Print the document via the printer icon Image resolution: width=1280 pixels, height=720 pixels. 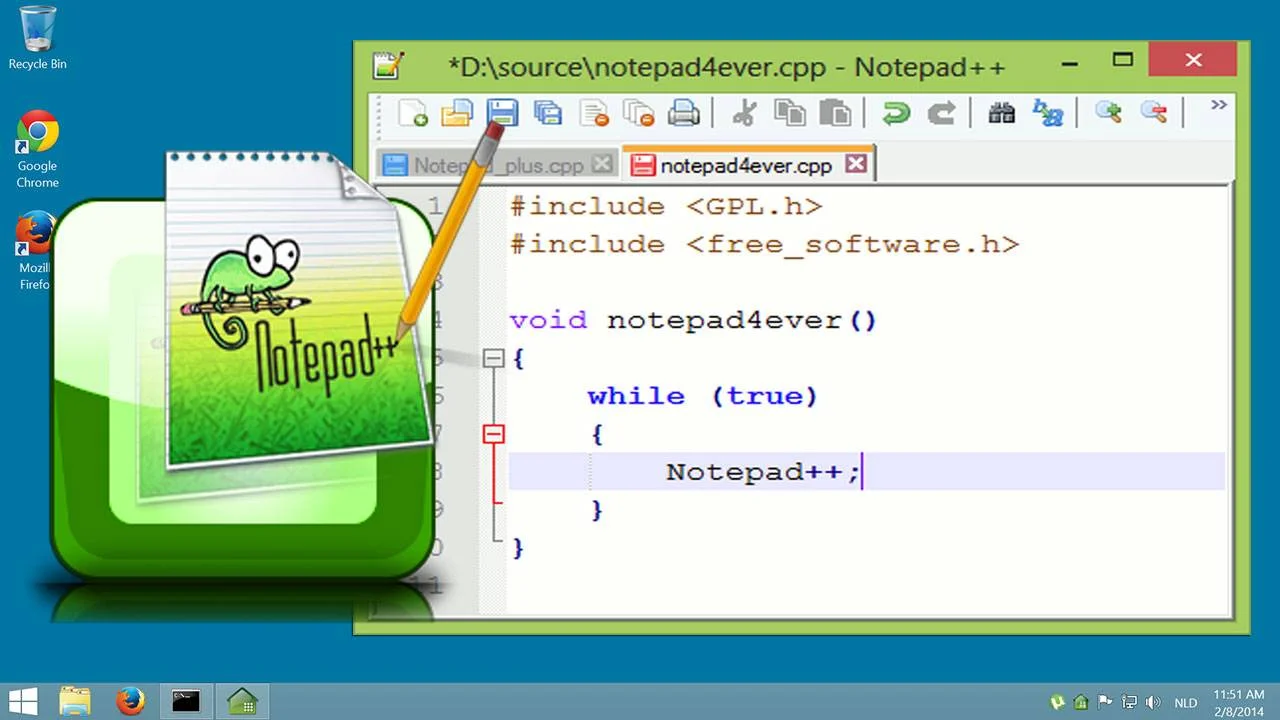684,113
